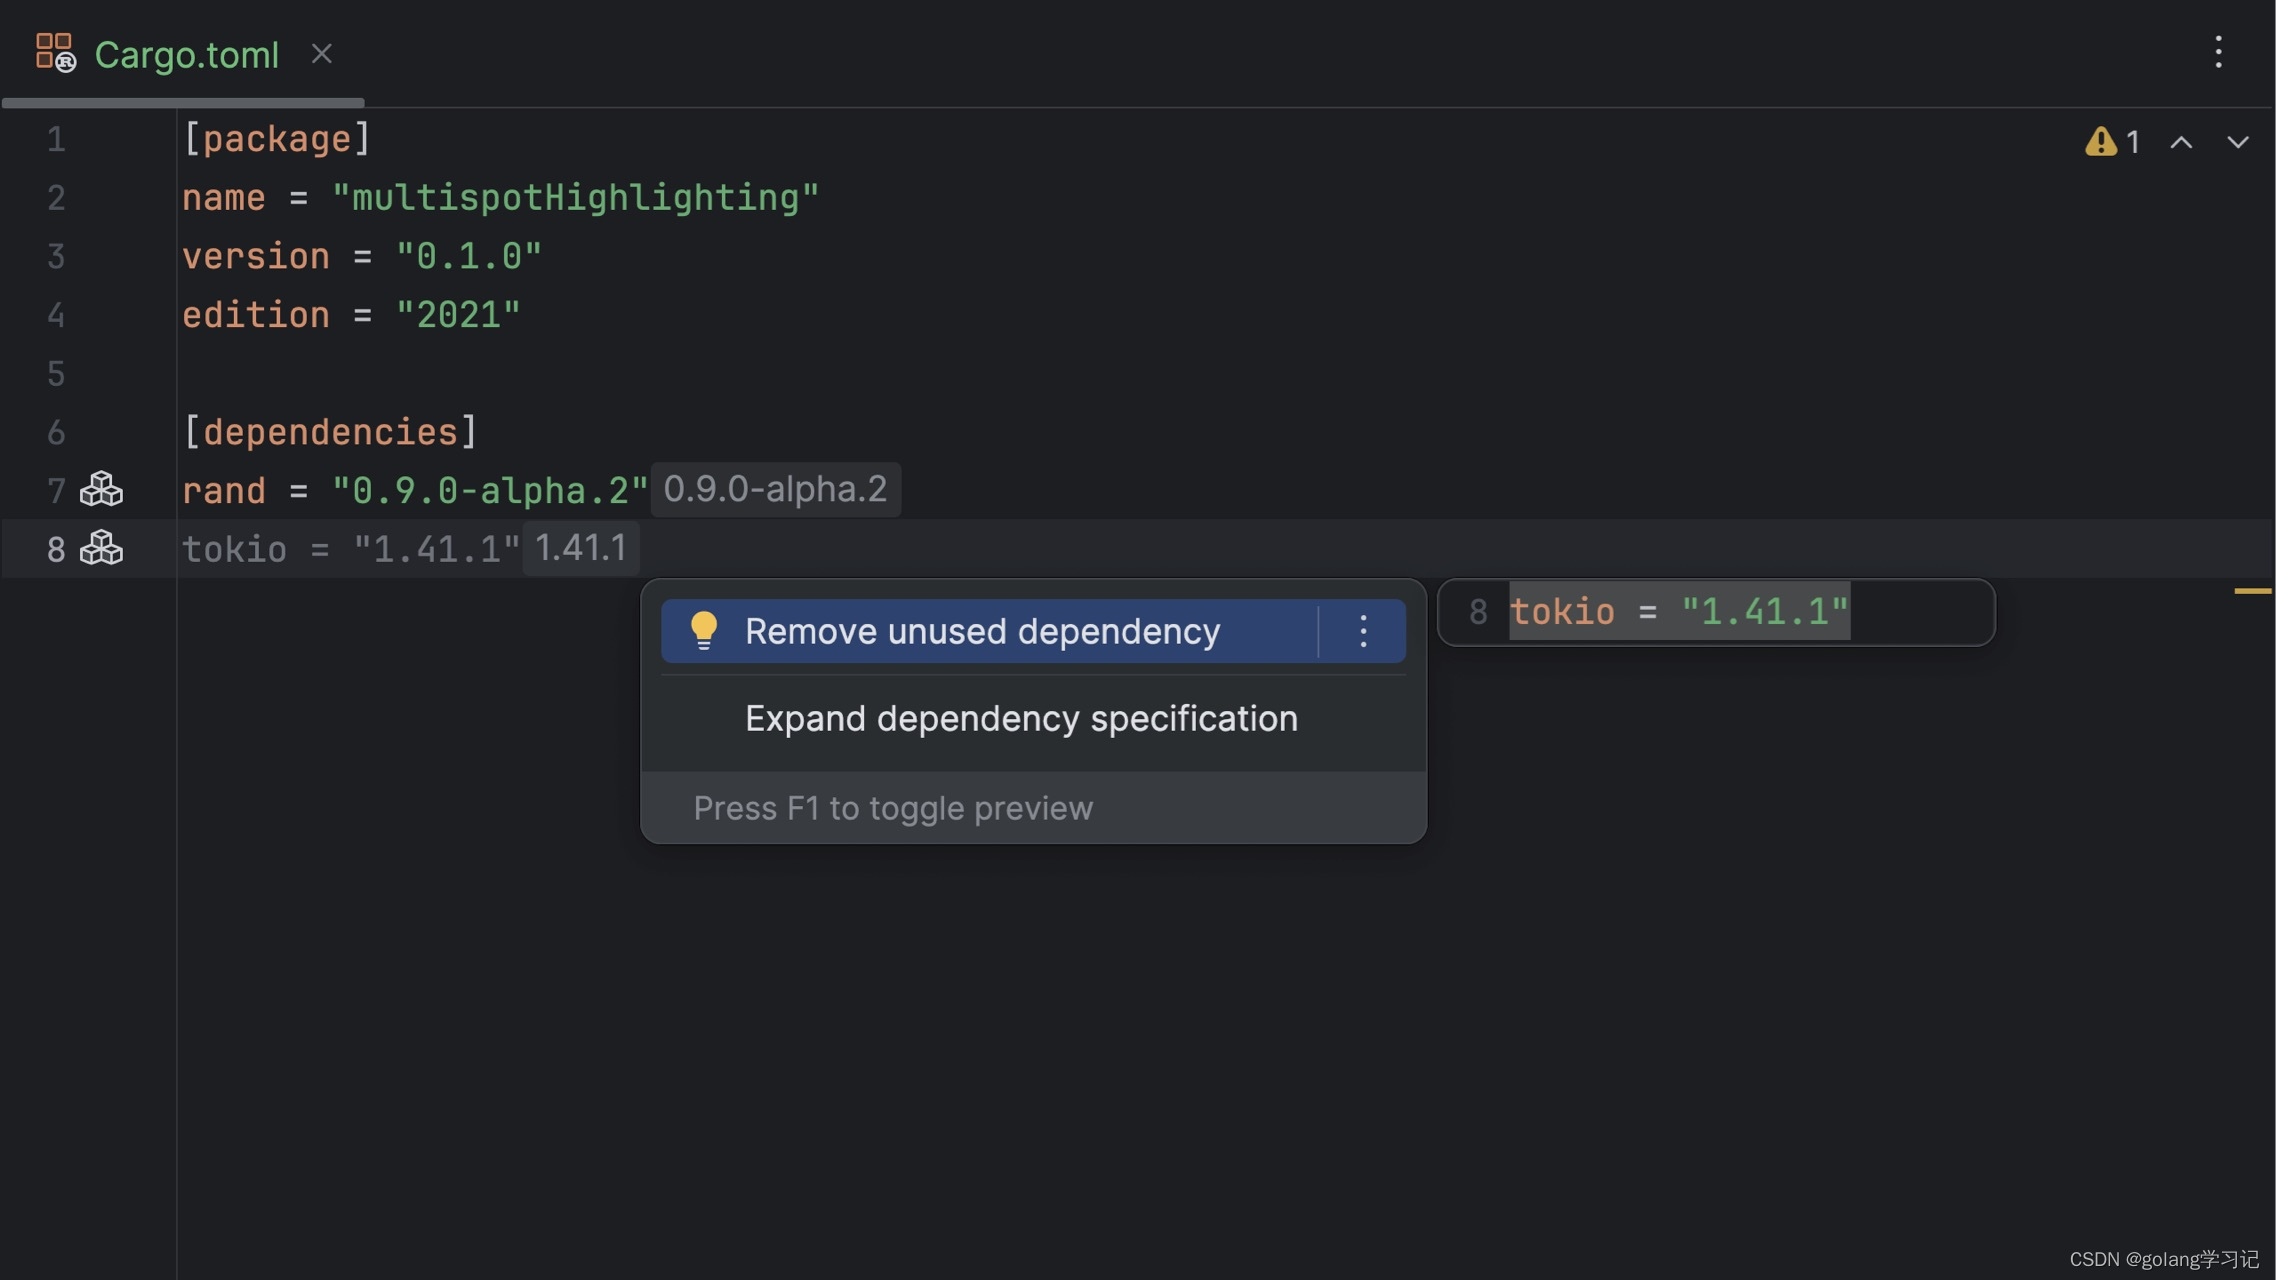Select Expand dependency specification in the popup
The width and height of the screenshot is (2276, 1280).
coord(1020,718)
